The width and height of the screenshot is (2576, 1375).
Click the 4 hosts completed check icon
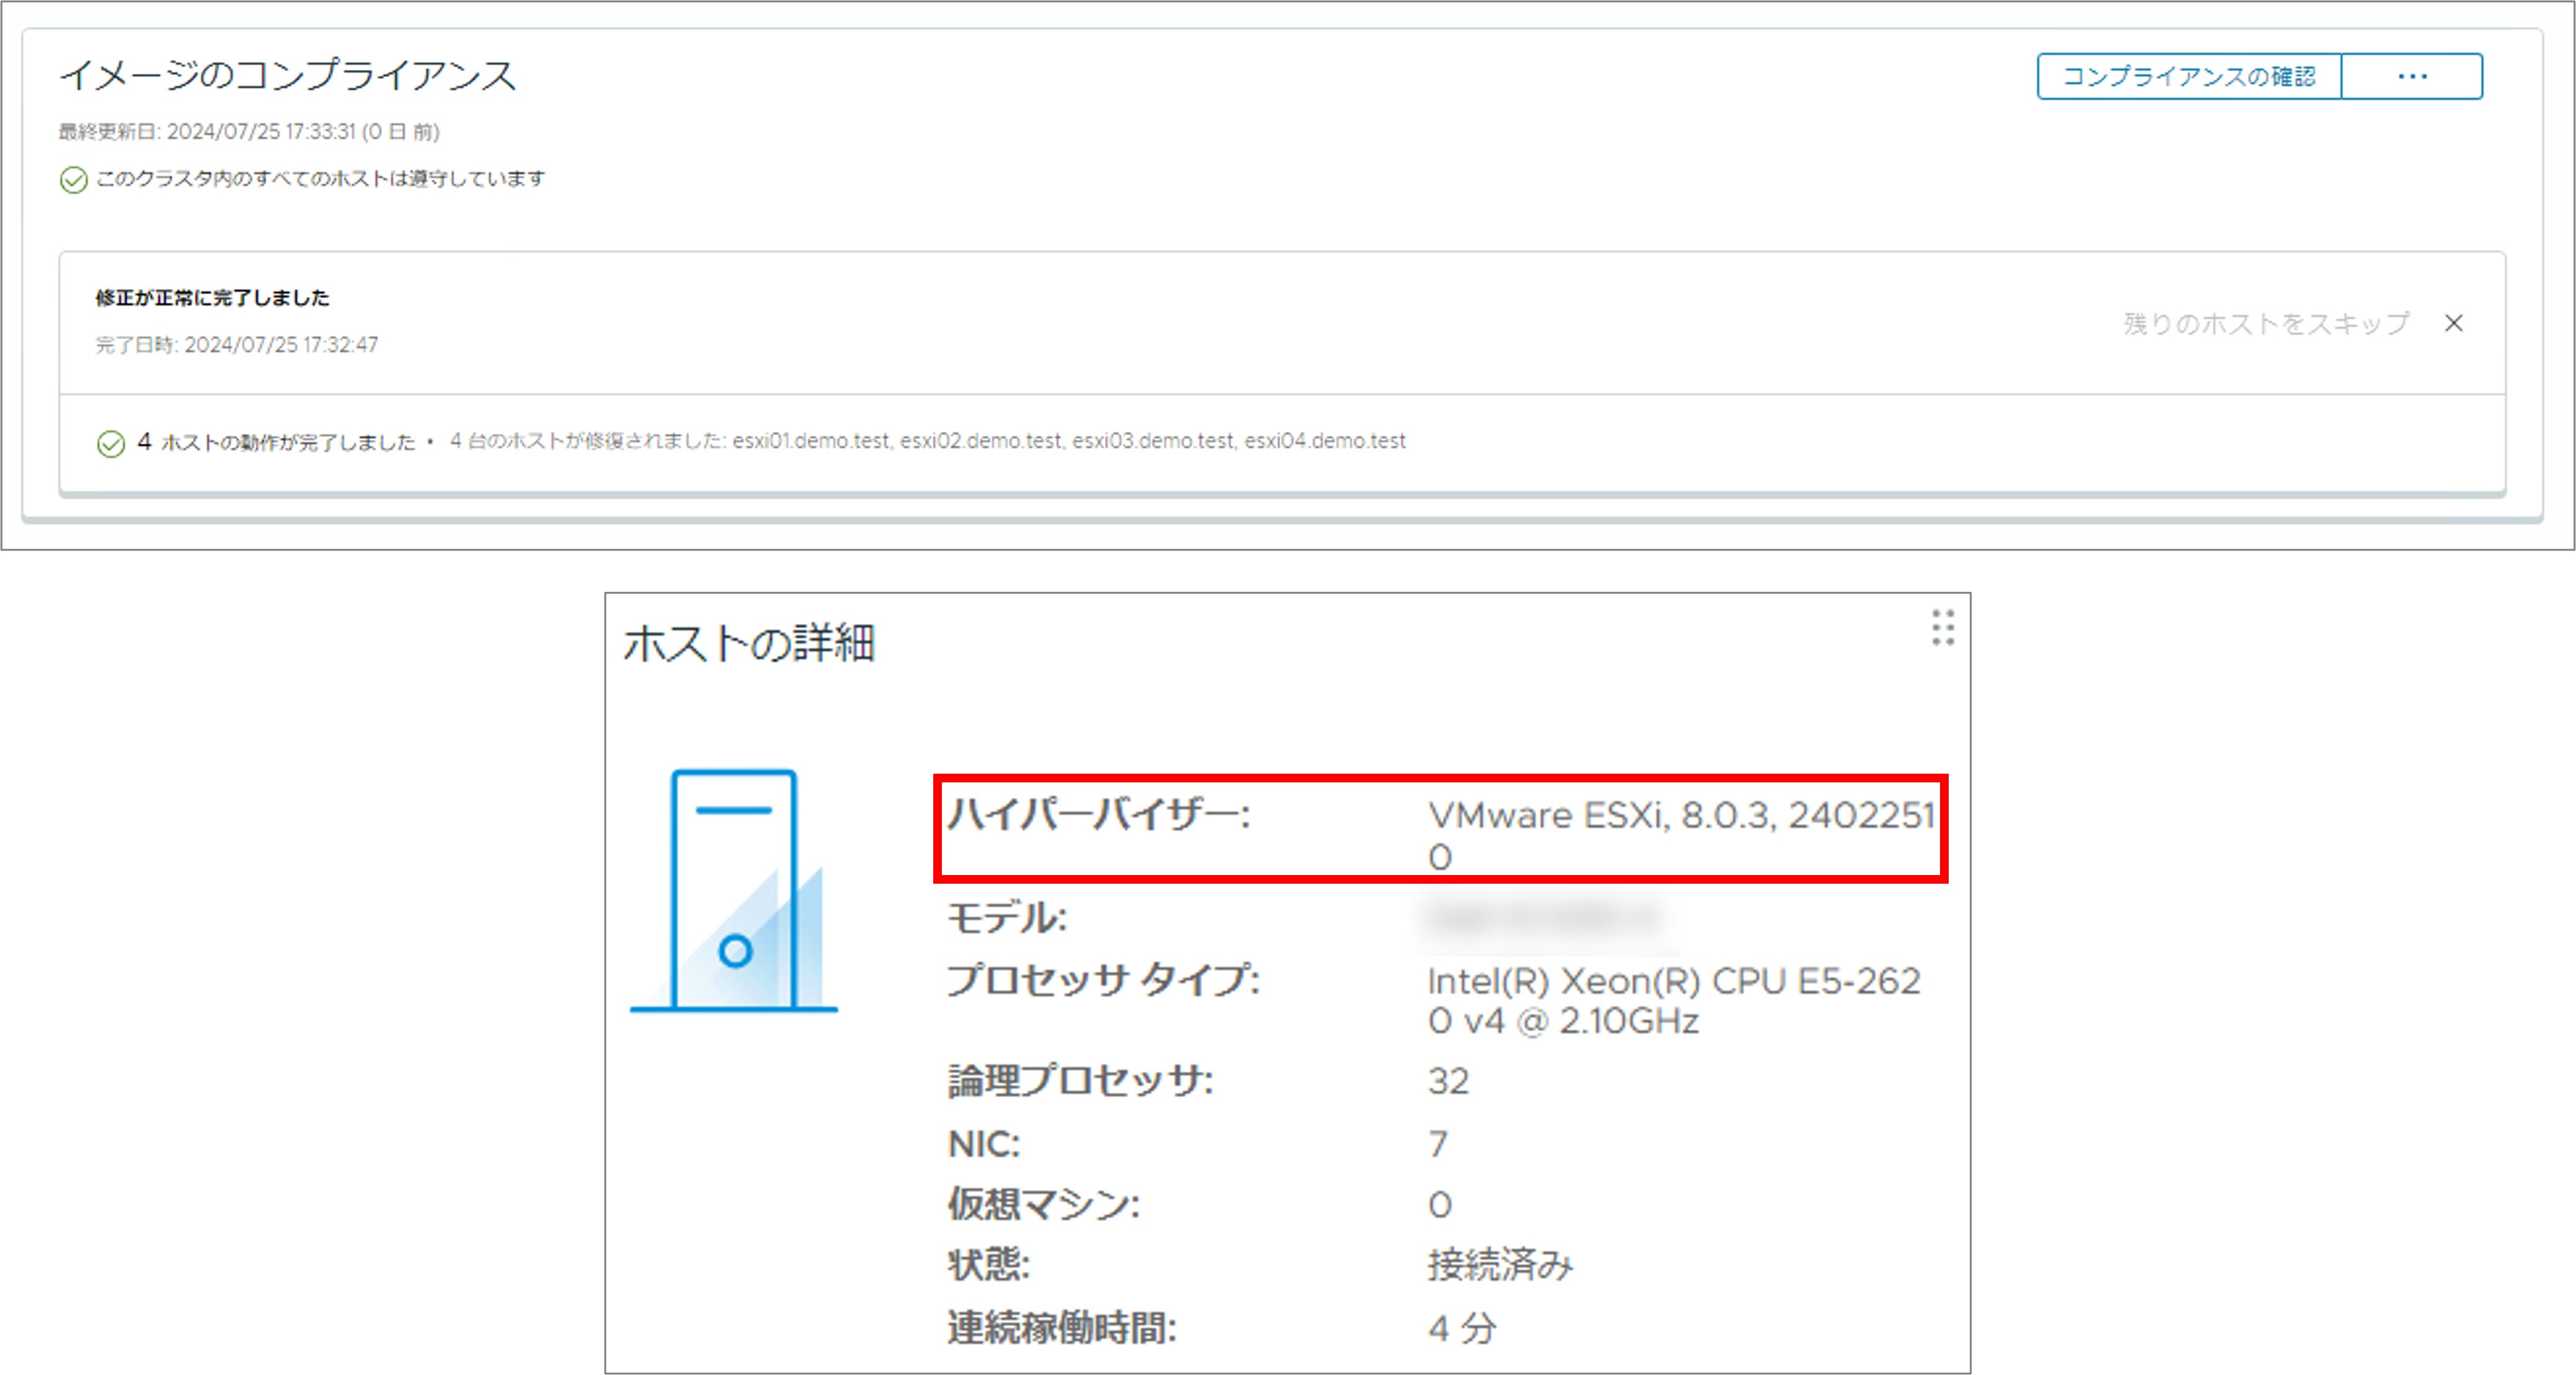111,443
